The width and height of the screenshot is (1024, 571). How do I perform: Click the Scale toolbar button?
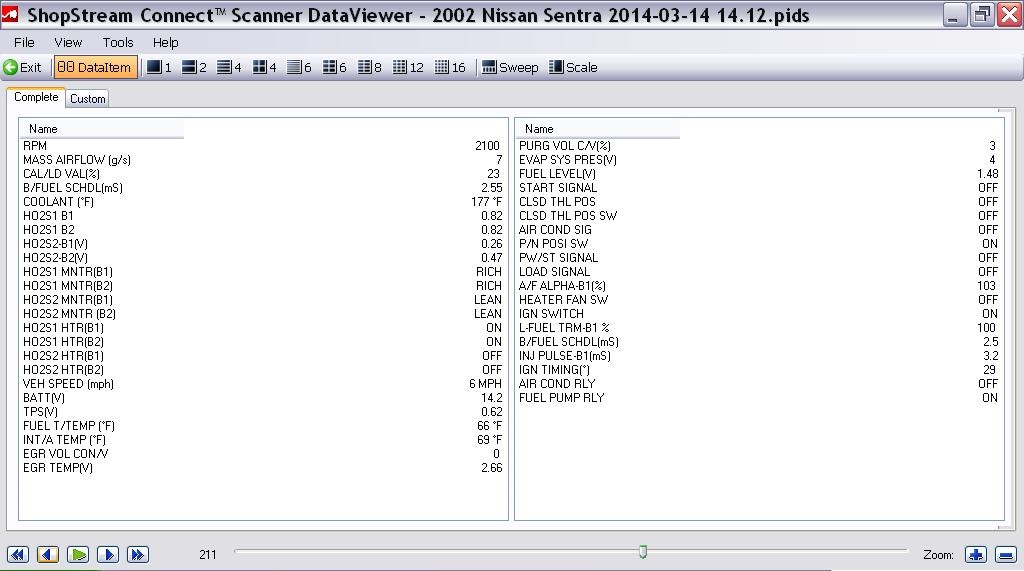pyautogui.click(x=573, y=67)
